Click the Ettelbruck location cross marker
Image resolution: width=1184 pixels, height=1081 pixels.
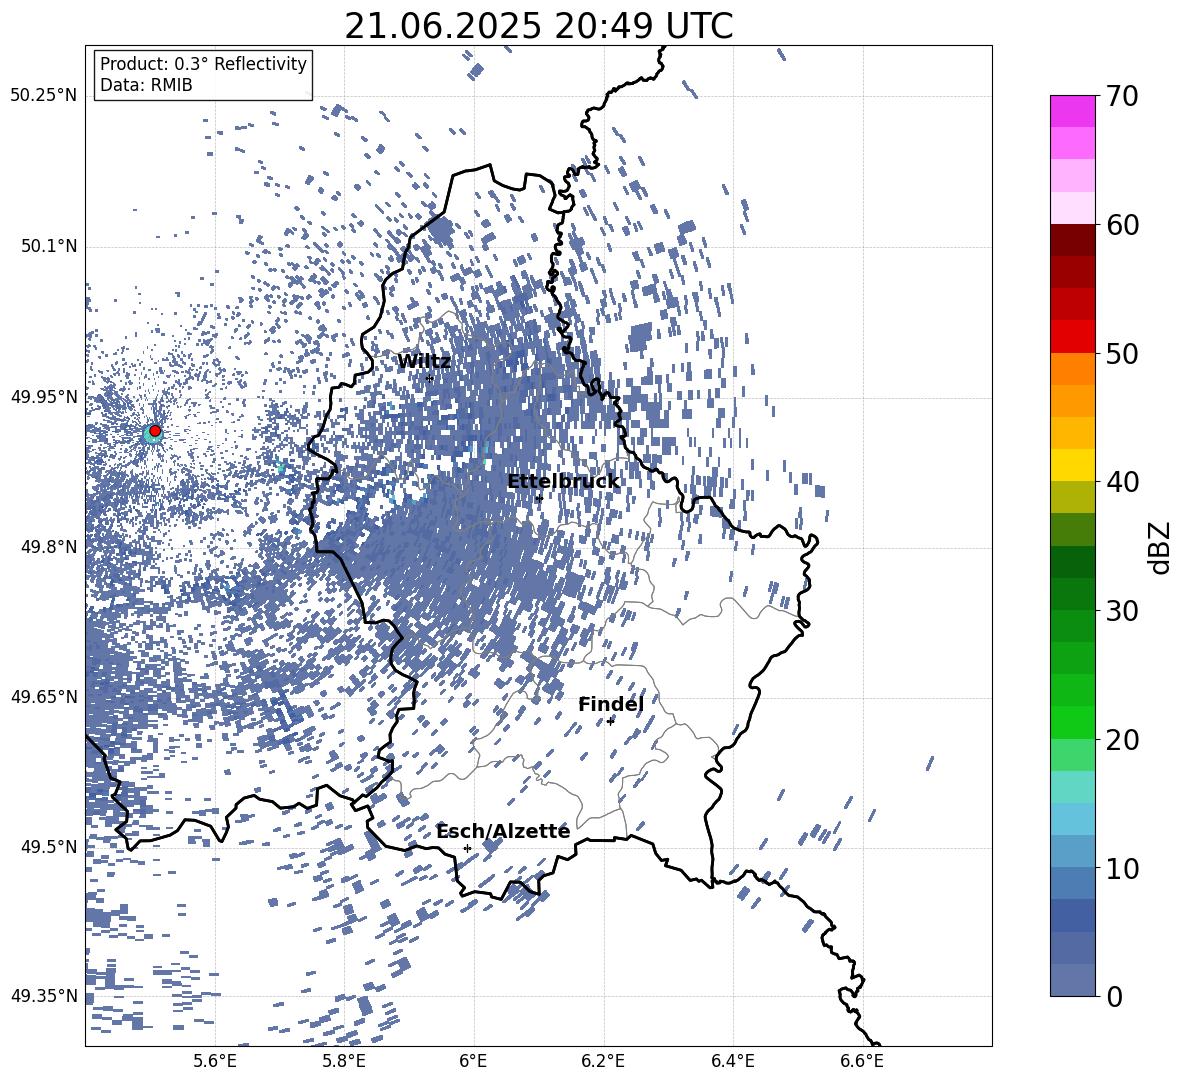tap(539, 498)
